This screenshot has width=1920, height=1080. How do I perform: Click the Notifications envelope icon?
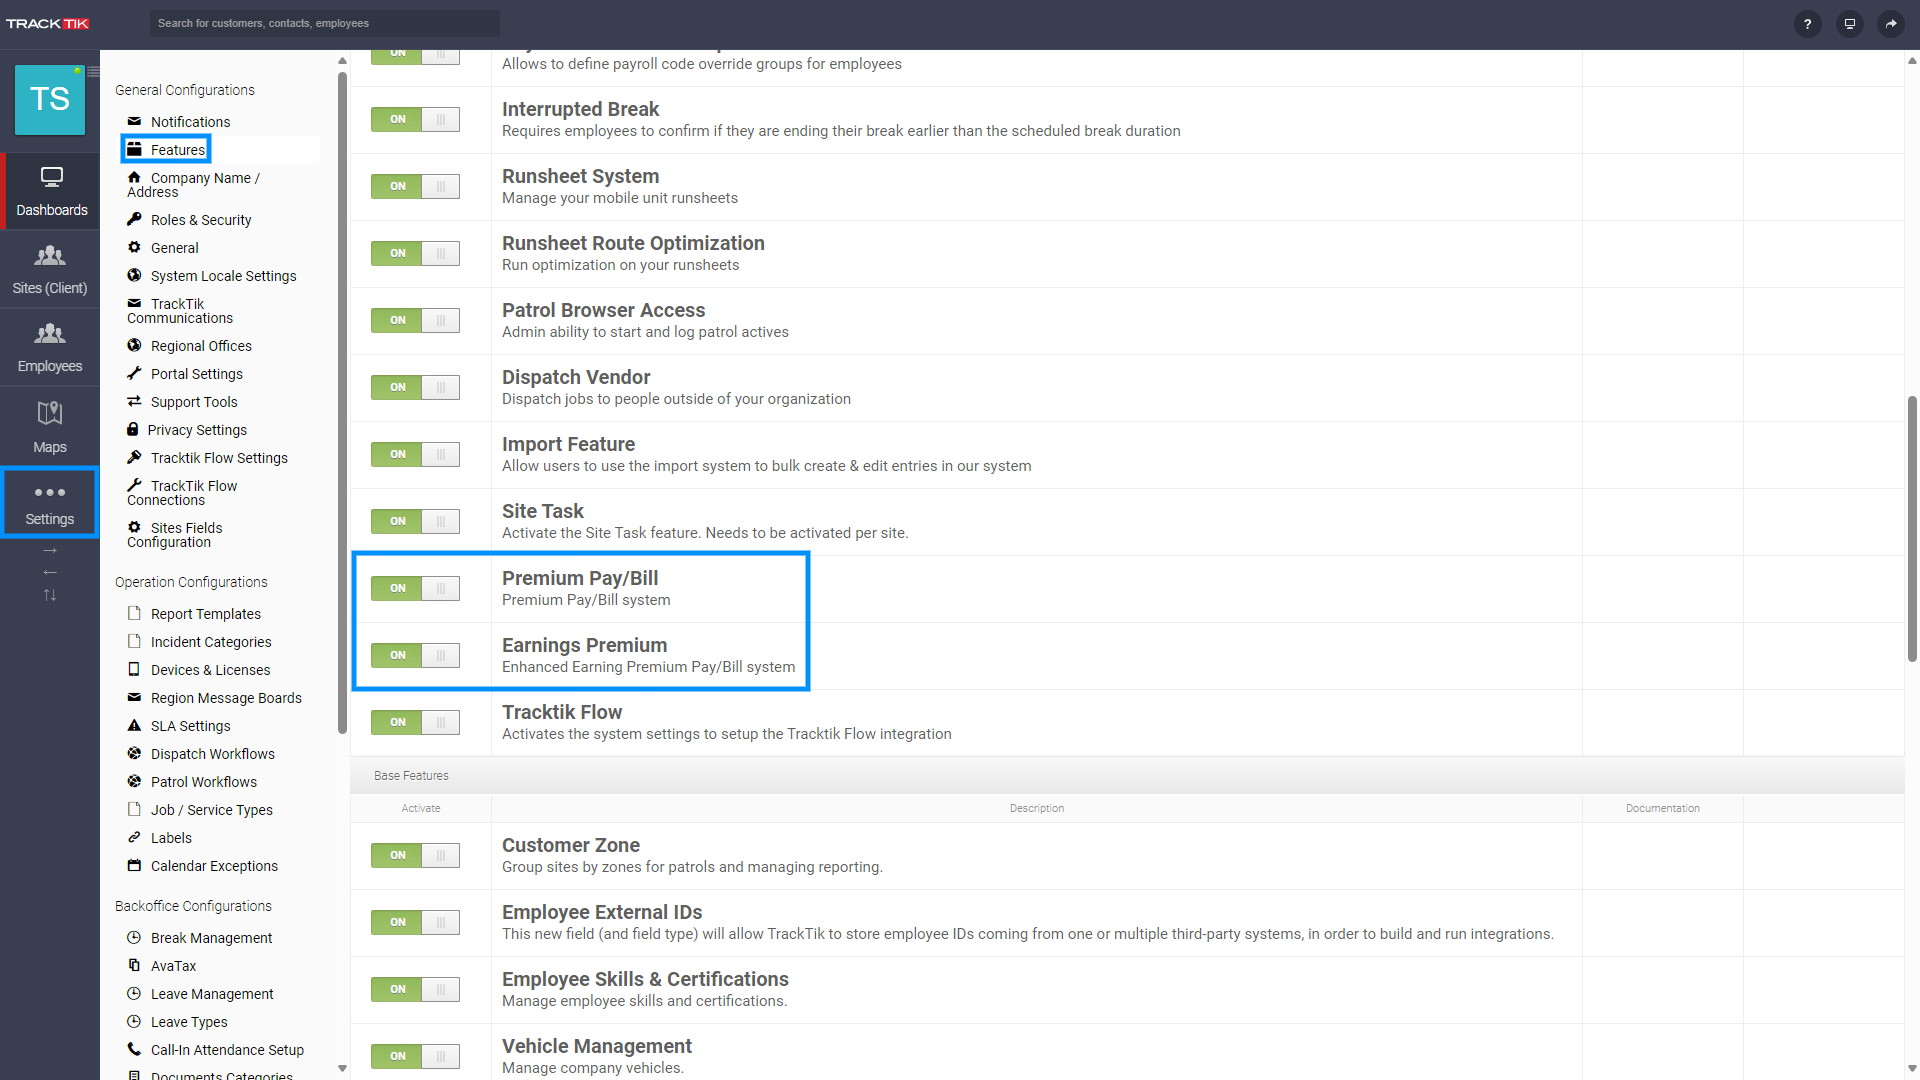(x=134, y=121)
